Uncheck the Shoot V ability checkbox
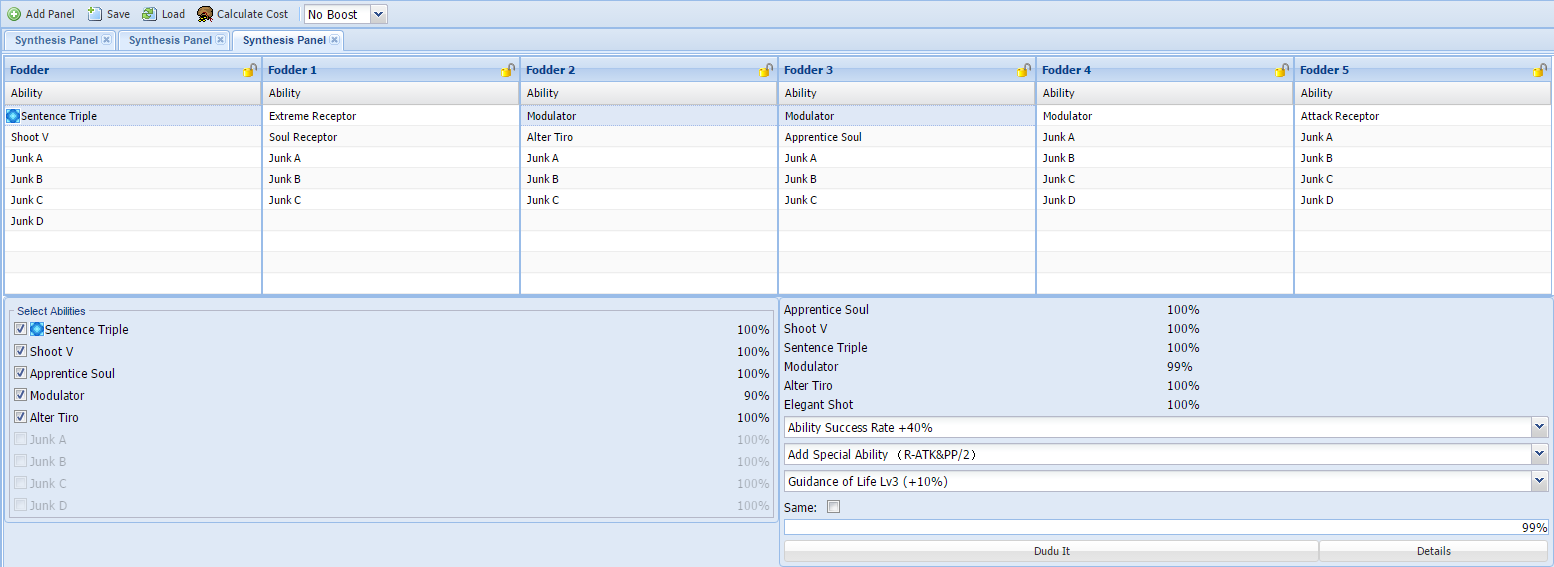Image resolution: width=1554 pixels, height=567 pixels. (x=21, y=351)
